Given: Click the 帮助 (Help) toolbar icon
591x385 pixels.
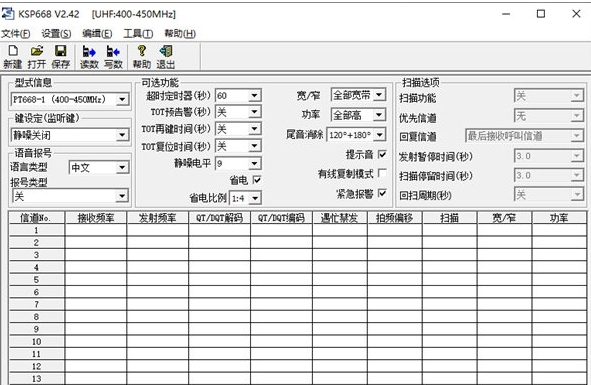Looking at the screenshot, I should point(142,57).
